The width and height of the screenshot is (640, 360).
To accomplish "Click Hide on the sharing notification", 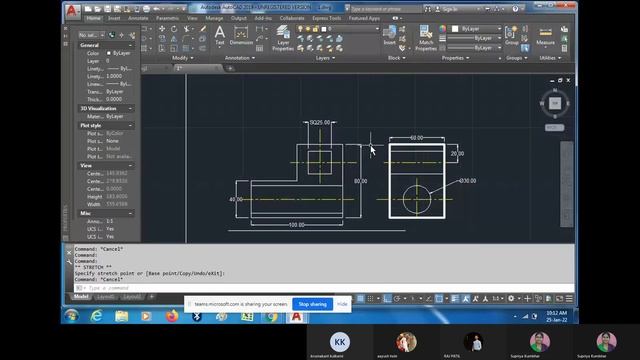I will (x=342, y=304).
